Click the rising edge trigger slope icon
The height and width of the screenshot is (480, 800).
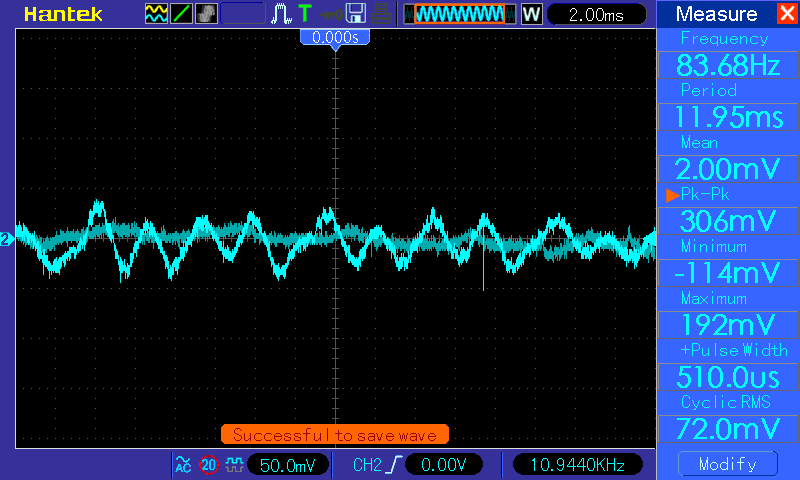[x=394, y=465]
